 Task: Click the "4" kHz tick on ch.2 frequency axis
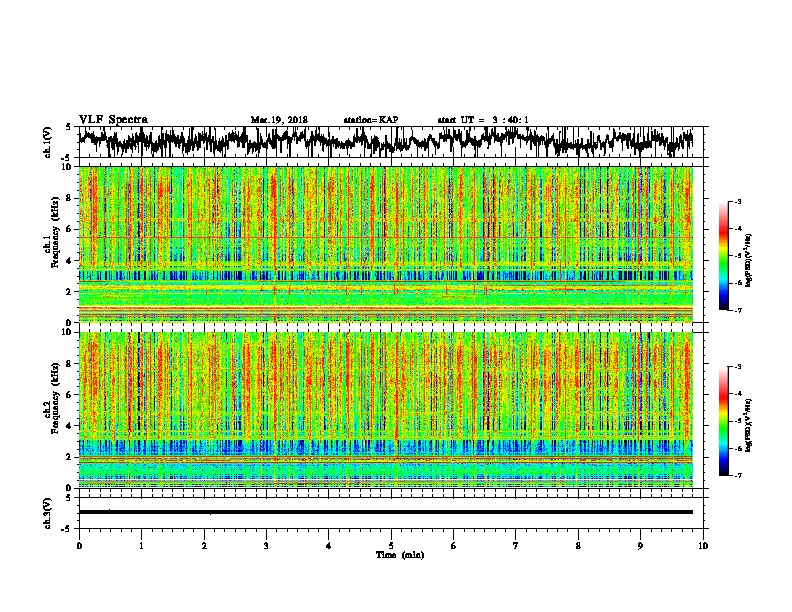[x=69, y=426]
